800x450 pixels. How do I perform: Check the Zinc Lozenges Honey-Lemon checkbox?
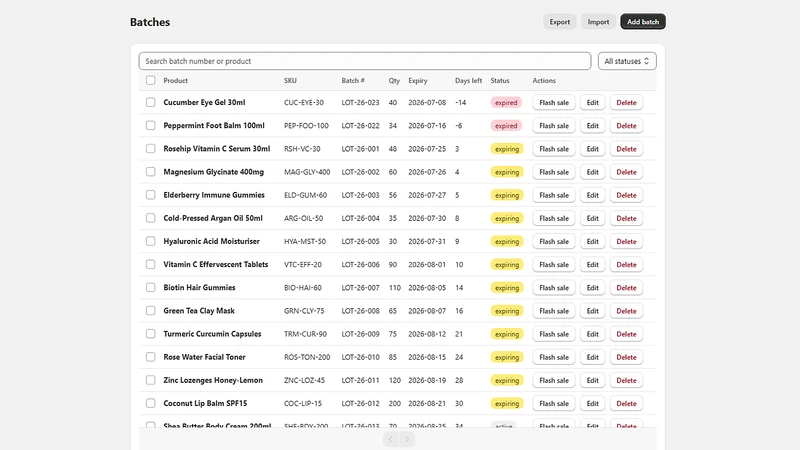(x=151, y=380)
